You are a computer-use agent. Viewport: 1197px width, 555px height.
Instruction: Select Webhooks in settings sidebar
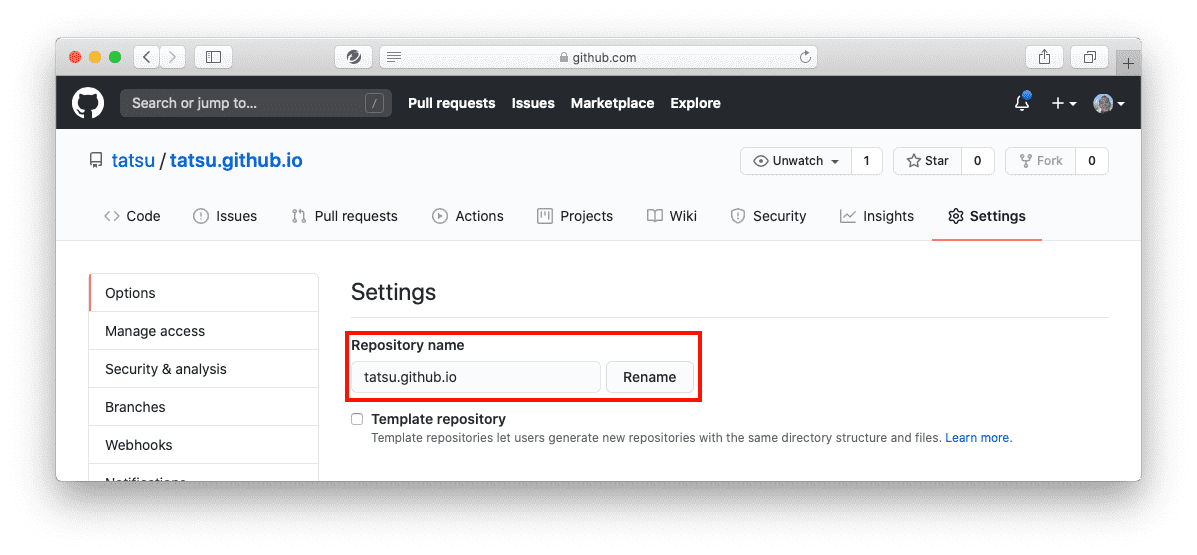pos(204,445)
